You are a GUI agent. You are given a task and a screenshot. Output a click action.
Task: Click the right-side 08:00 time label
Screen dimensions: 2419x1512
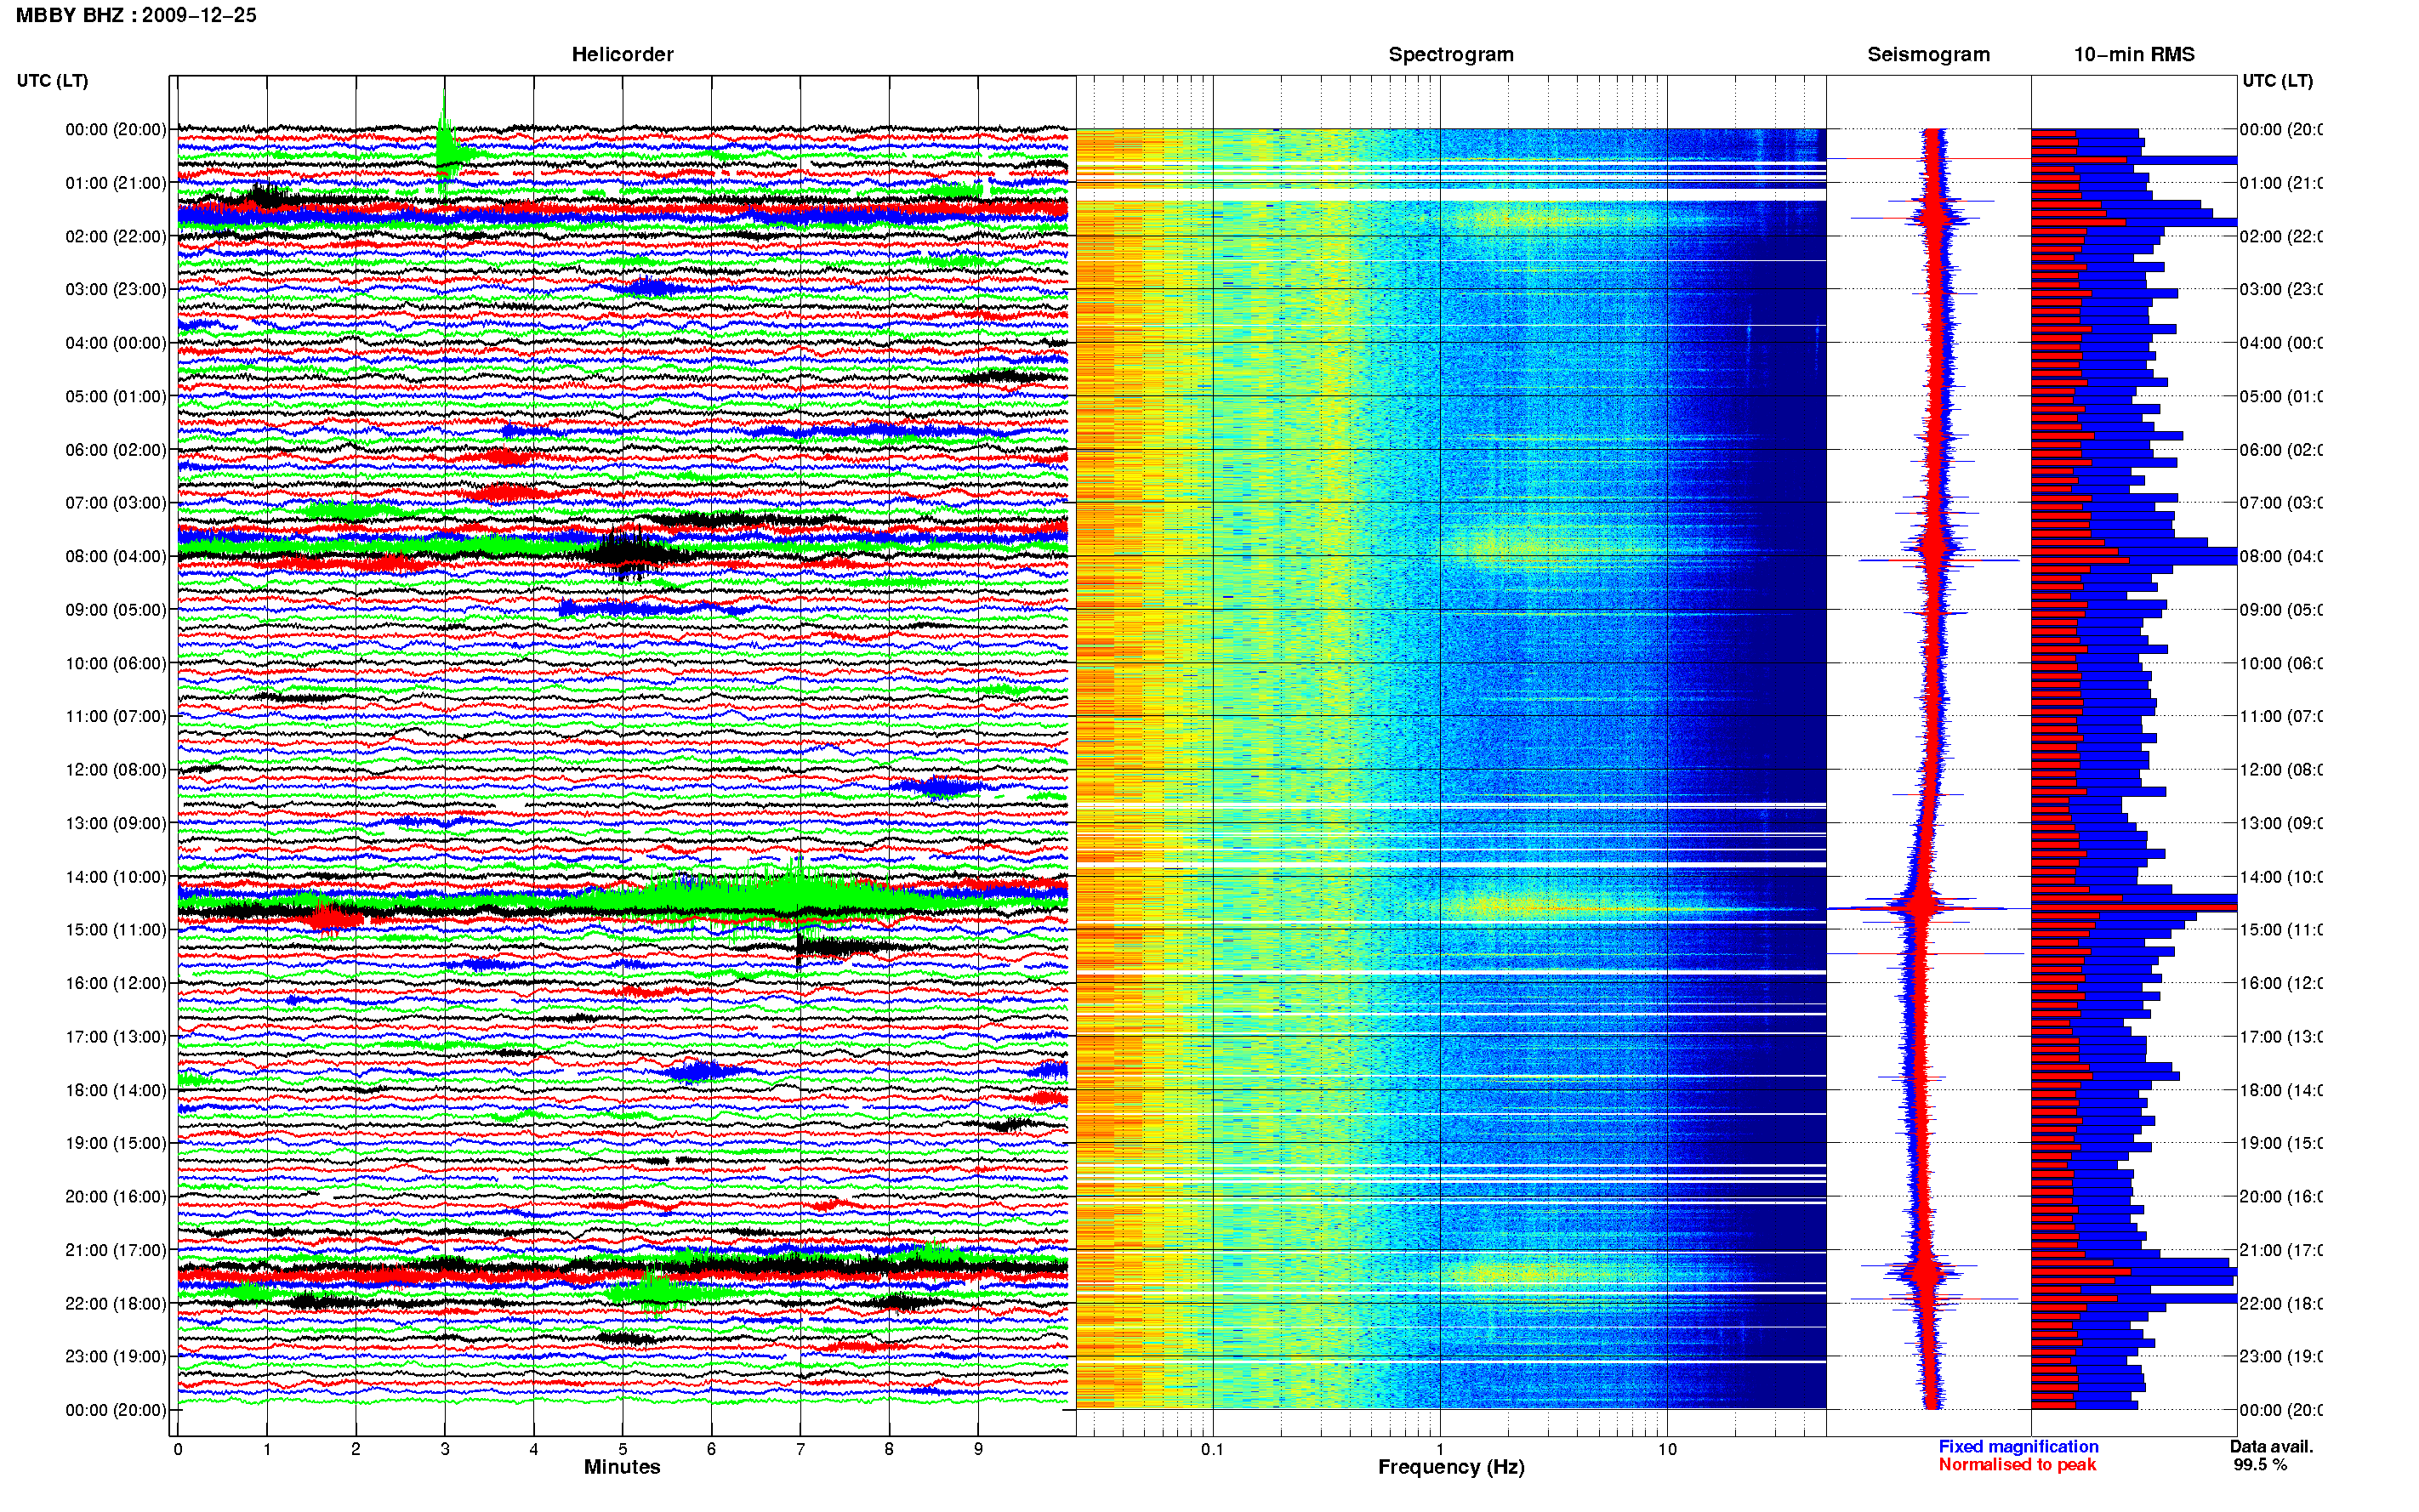coord(2280,556)
